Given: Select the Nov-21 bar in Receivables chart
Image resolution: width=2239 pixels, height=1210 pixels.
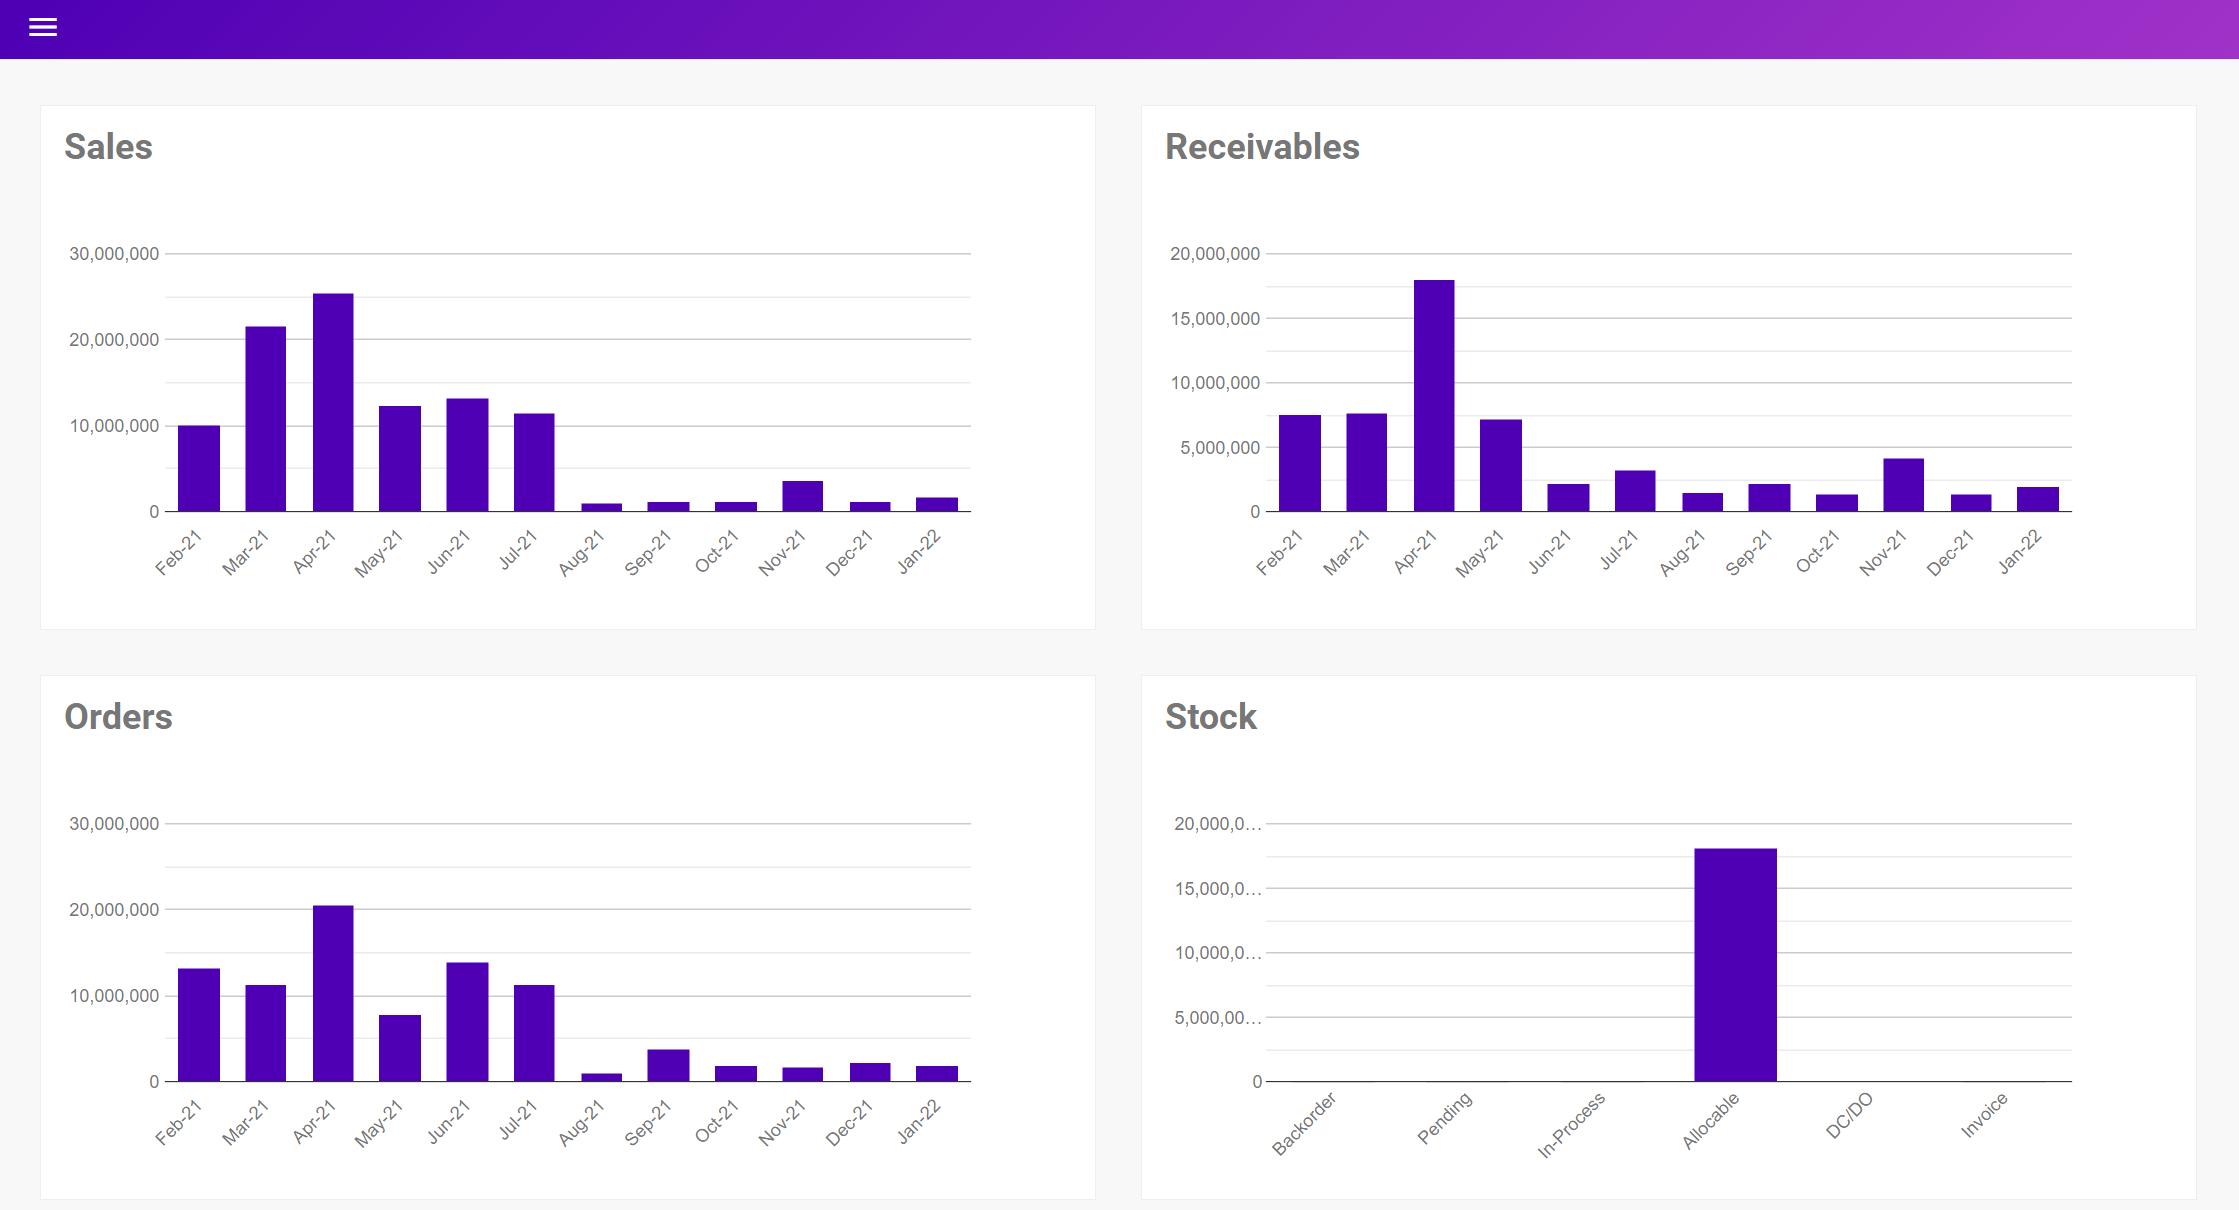Looking at the screenshot, I should [1904, 485].
